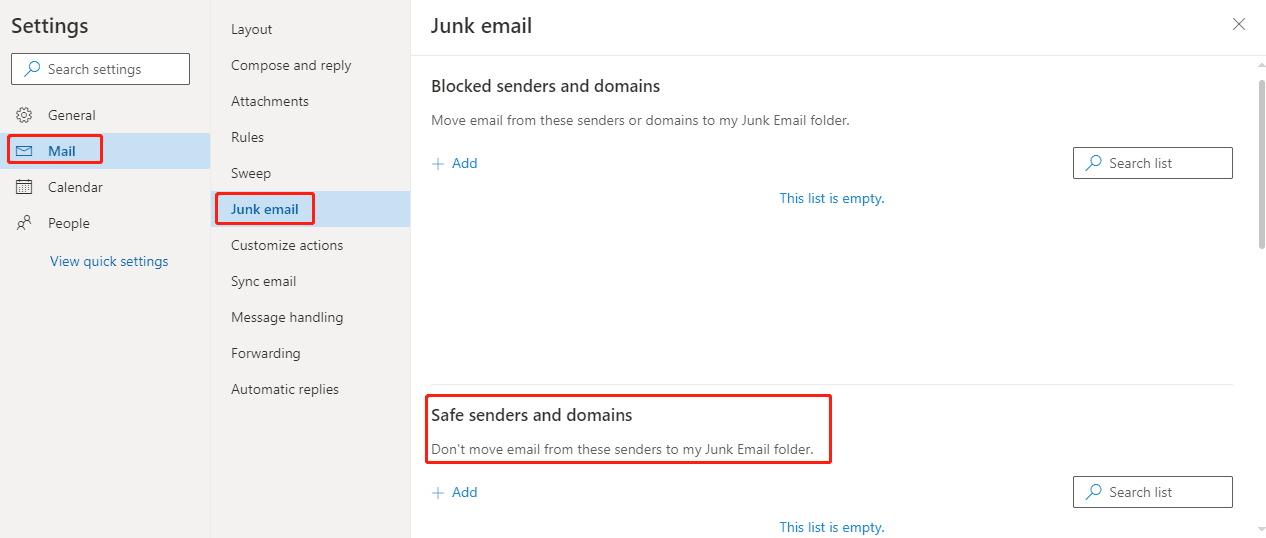This screenshot has width=1266, height=538.
Task: Close the Junk email settings panel
Action: click(x=1239, y=24)
